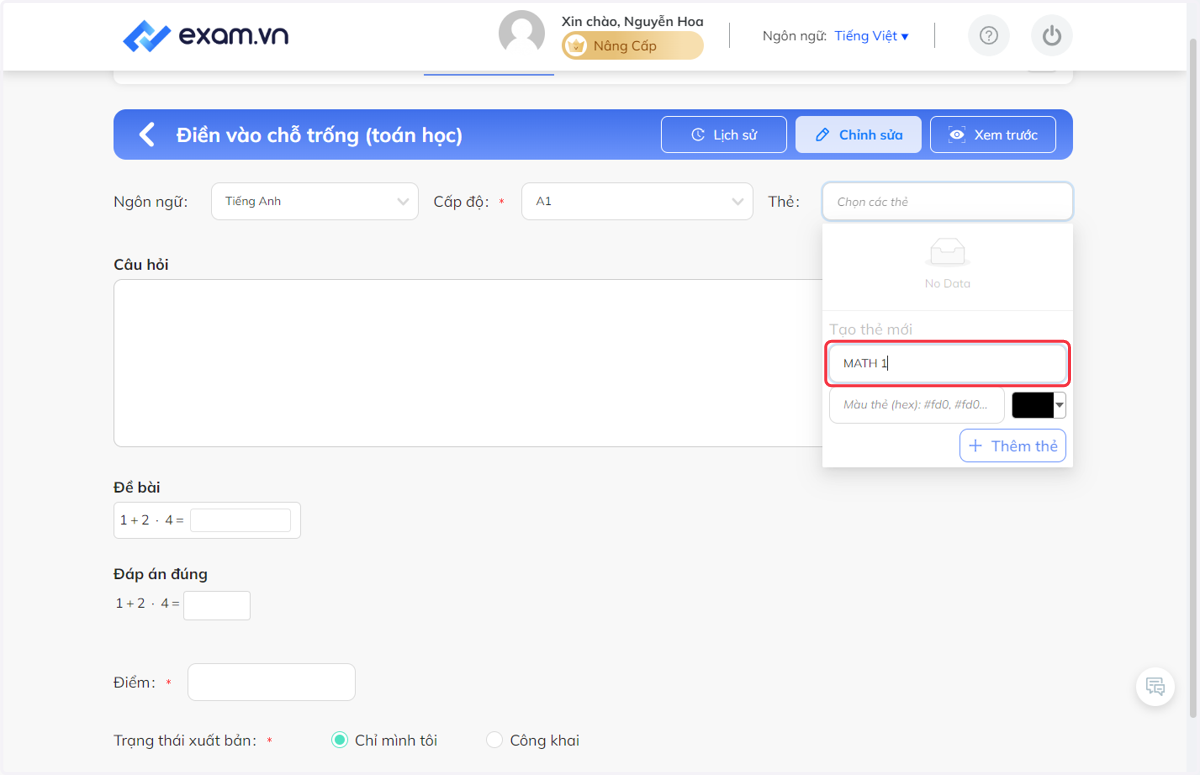The image size is (1200, 775).
Task: Open the user avatar profile picture
Action: point(522,35)
